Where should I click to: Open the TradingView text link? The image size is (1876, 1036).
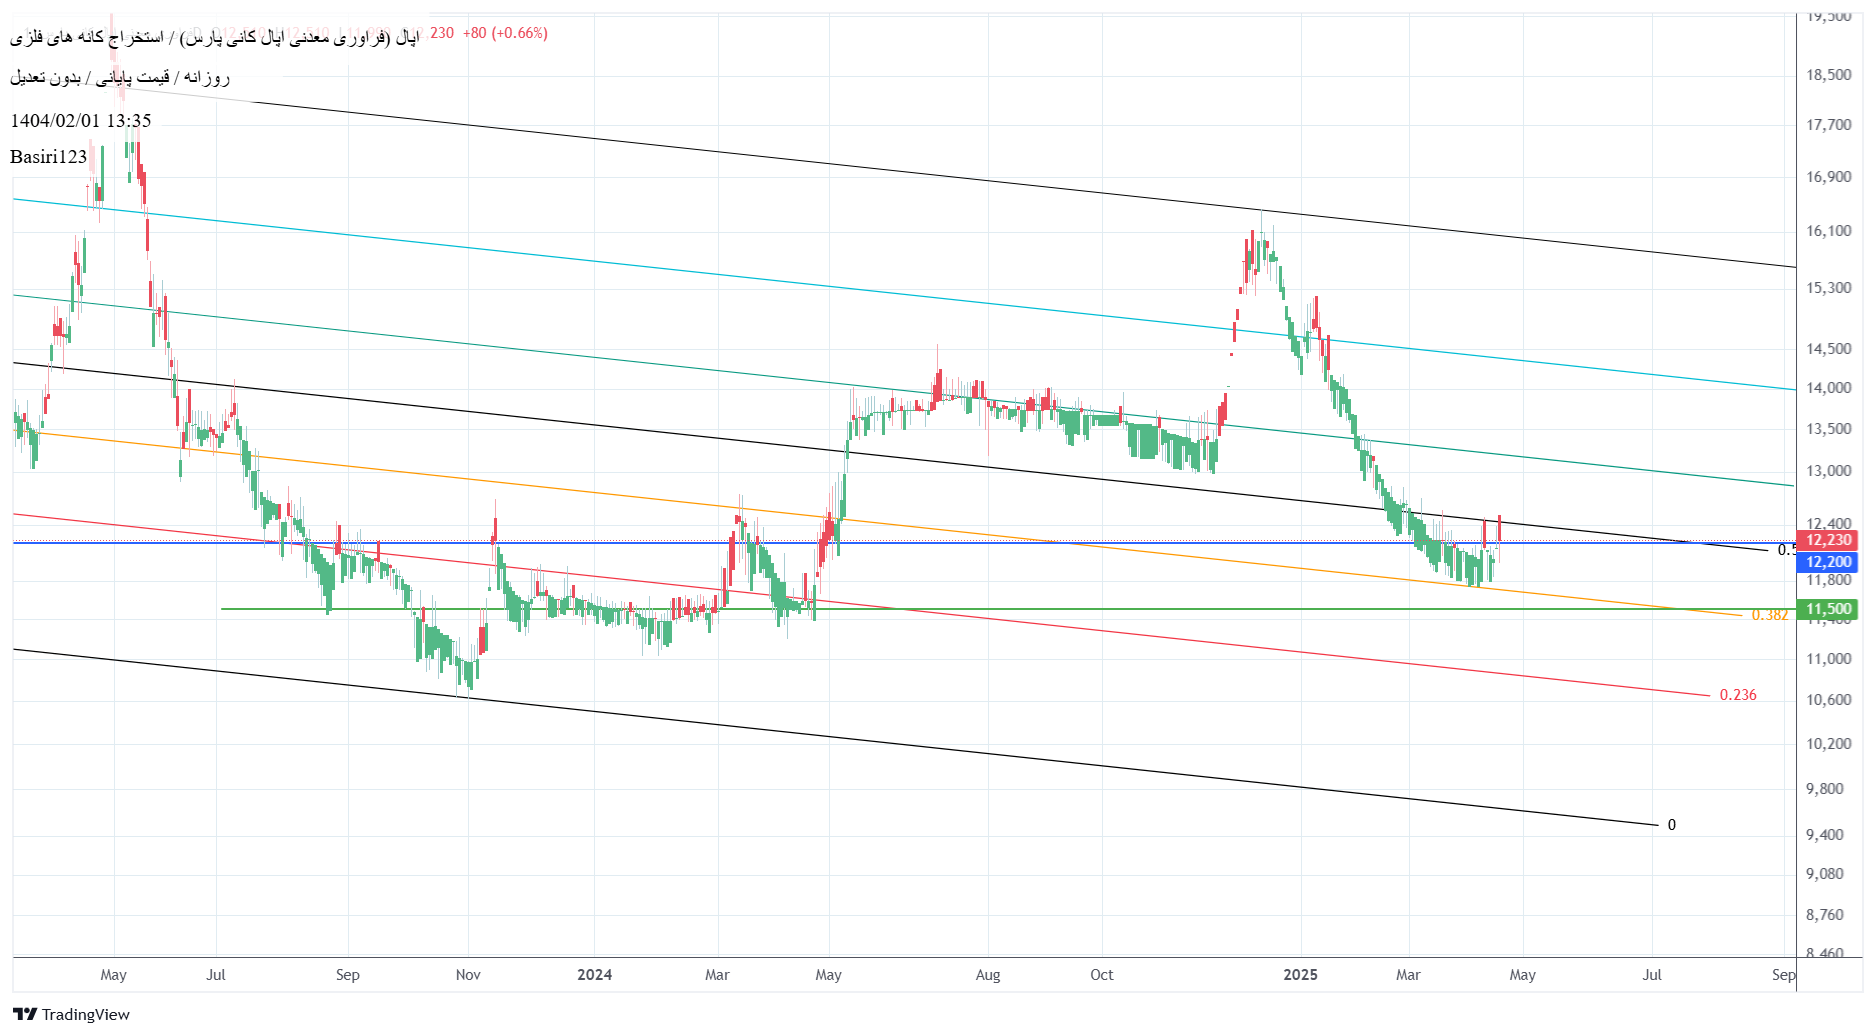click(86, 1015)
